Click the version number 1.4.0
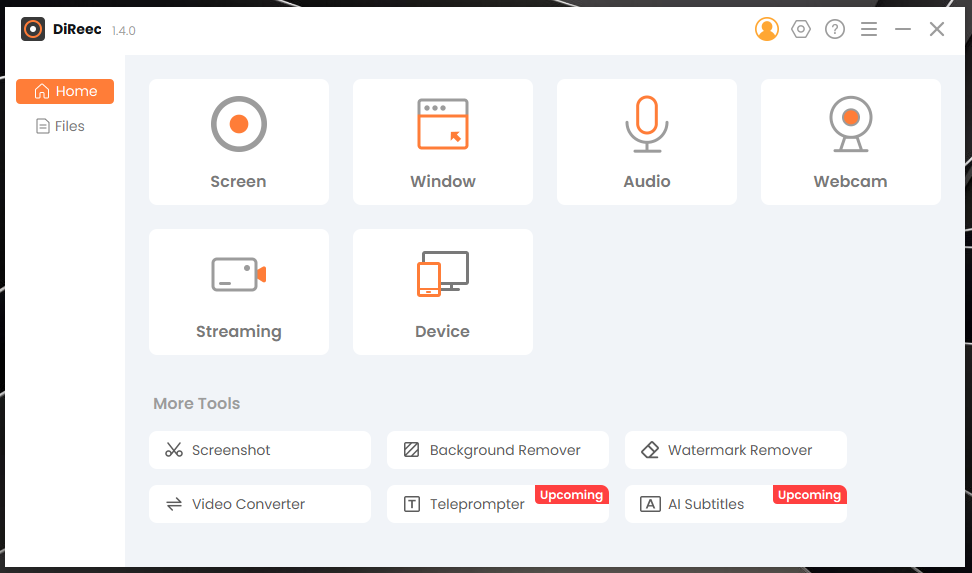972x573 pixels. (123, 30)
